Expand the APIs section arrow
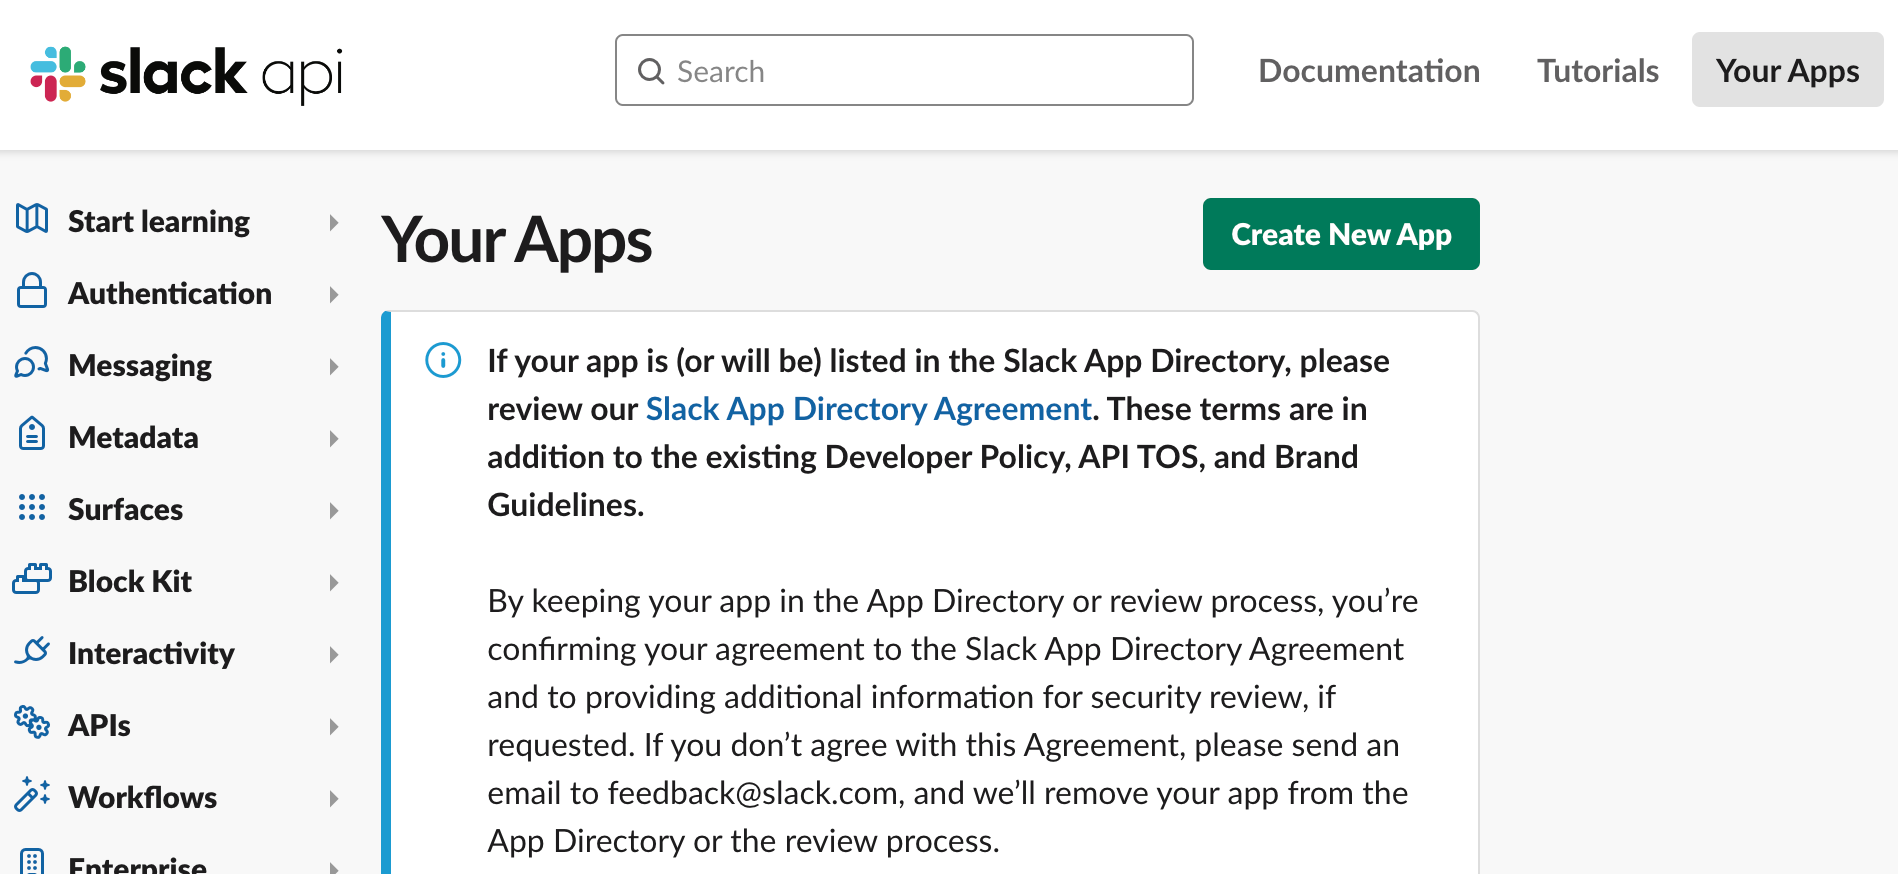The height and width of the screenshot is (874, 1898). [334, 726]
